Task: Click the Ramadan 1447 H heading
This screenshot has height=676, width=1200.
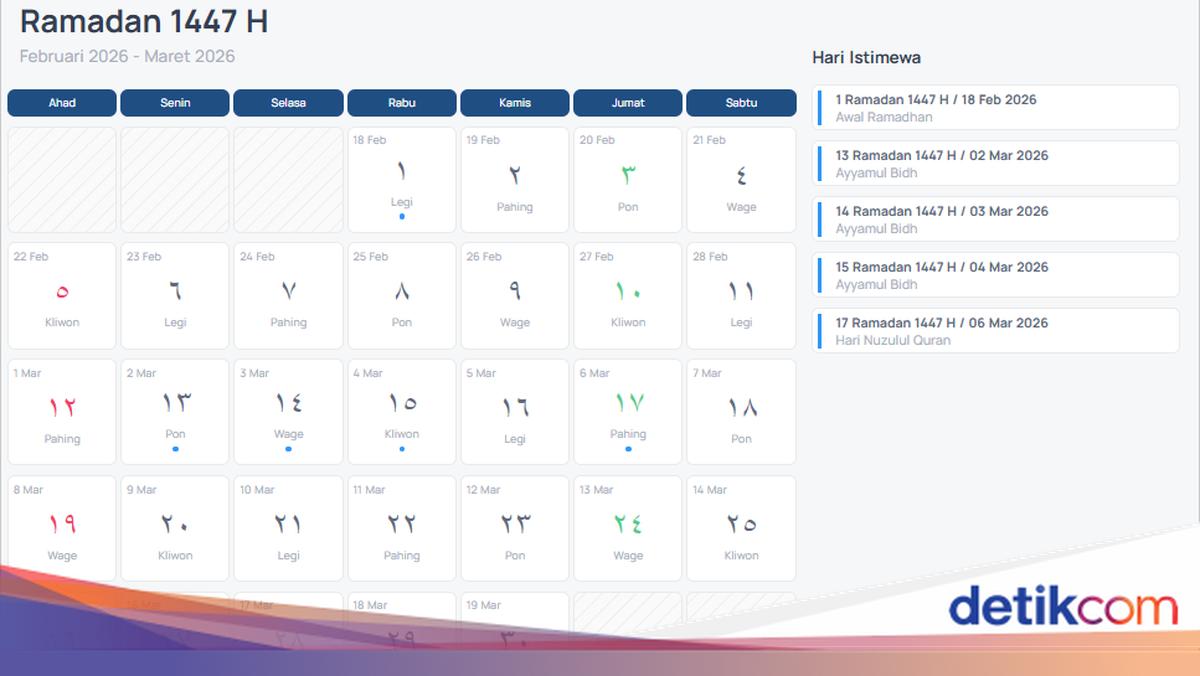Action: 144,21
